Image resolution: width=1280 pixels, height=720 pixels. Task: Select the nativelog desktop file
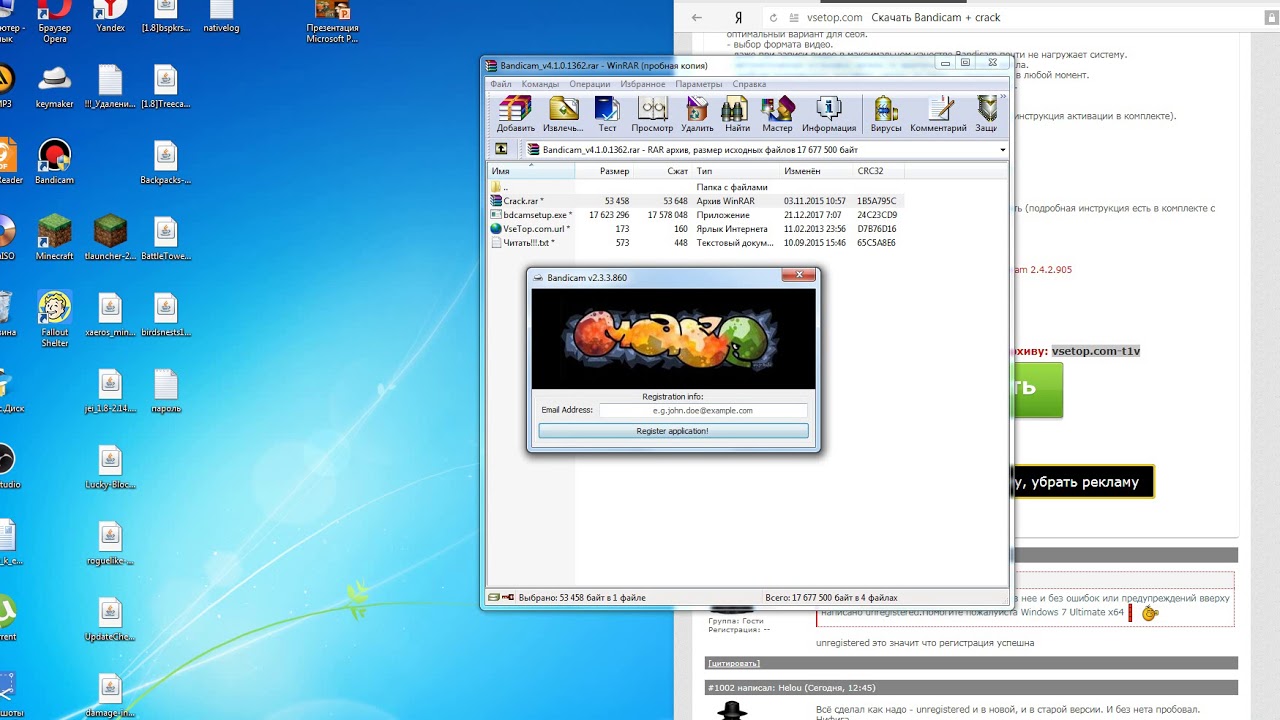click(x=221, y=17)
